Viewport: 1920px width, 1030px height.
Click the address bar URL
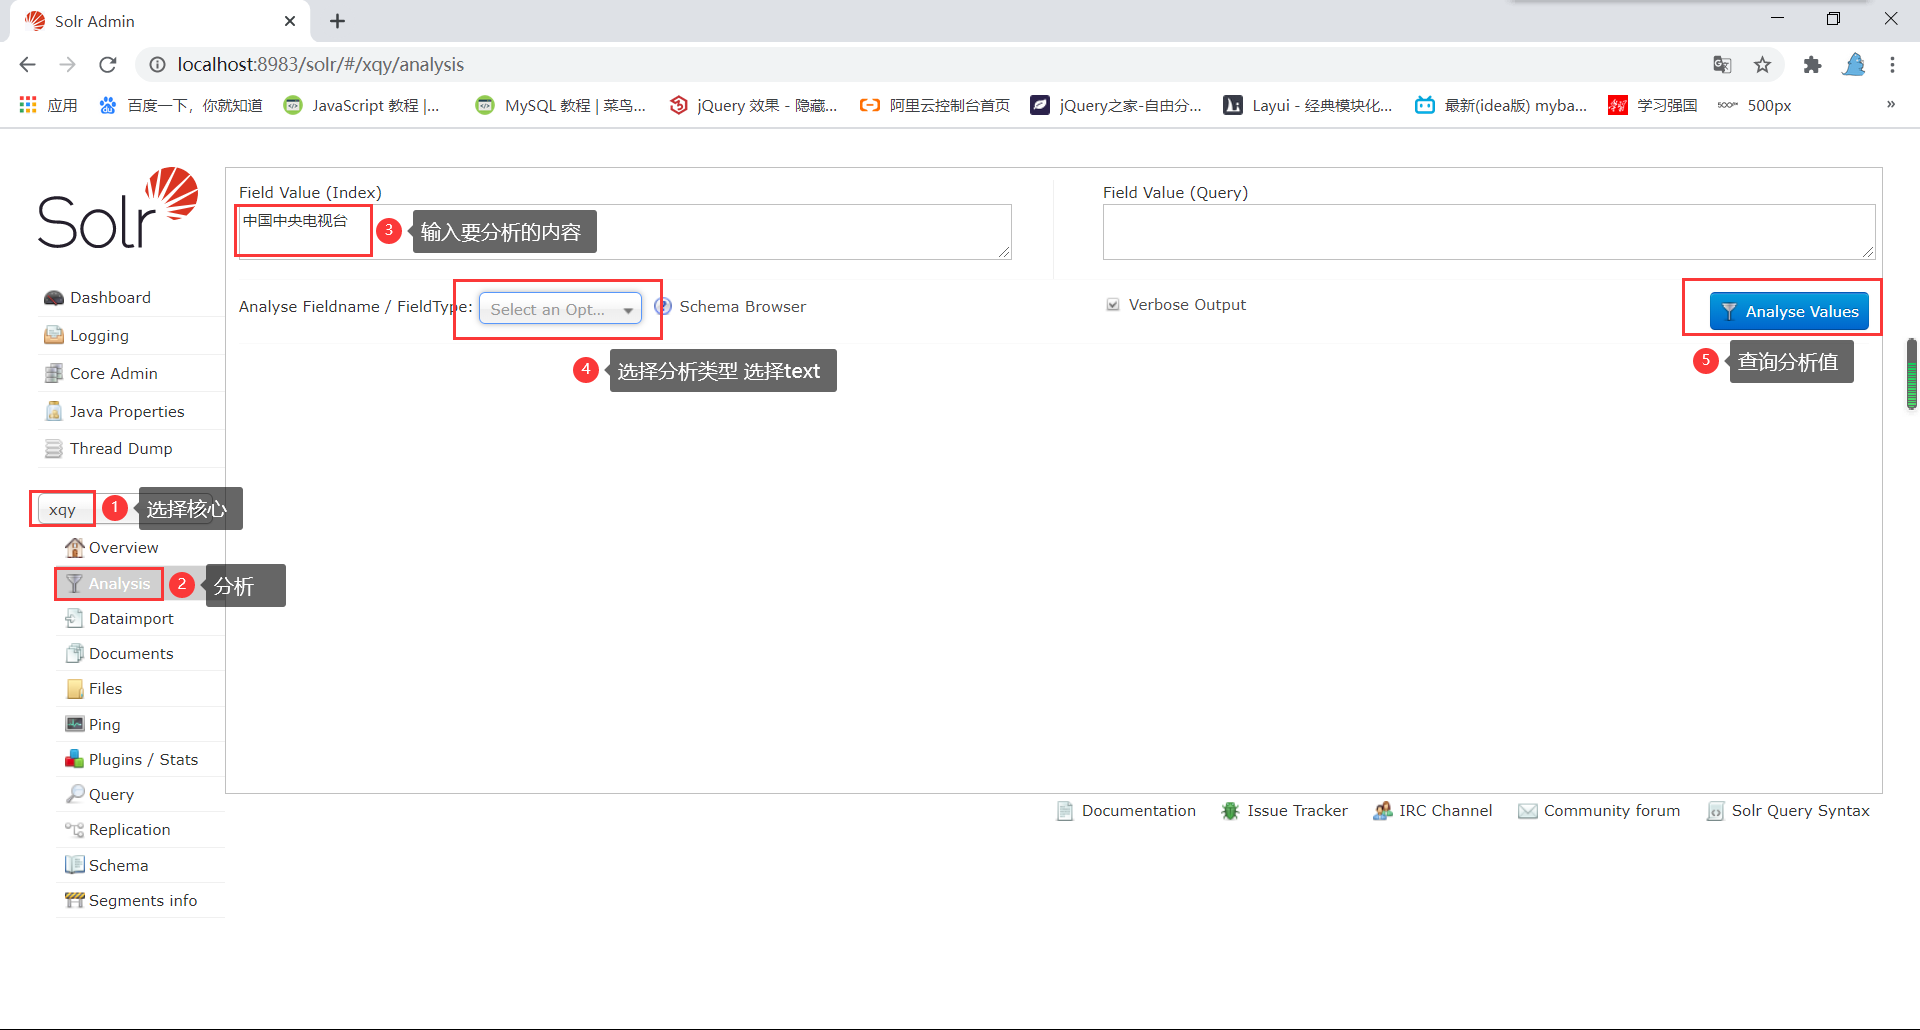320,65
